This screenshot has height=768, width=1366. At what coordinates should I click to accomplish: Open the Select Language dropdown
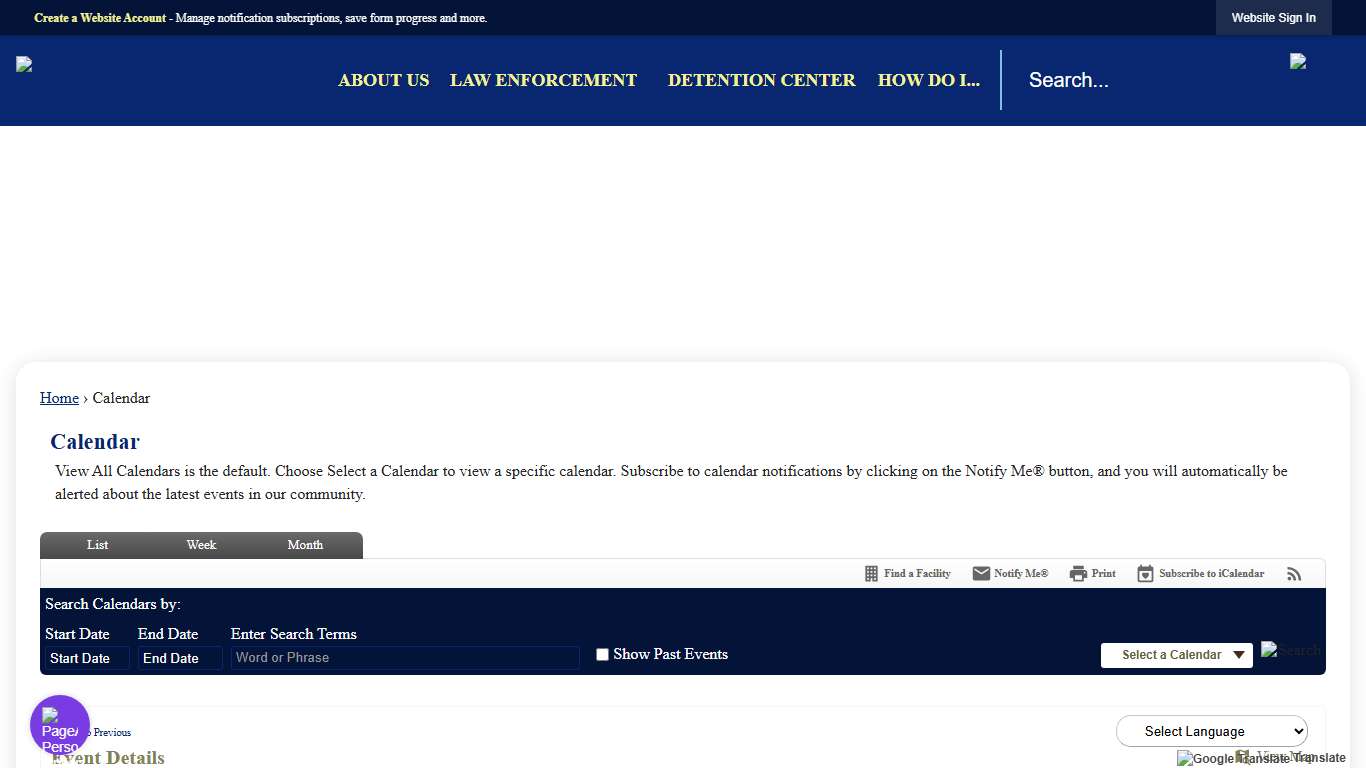pos(1211,731)
